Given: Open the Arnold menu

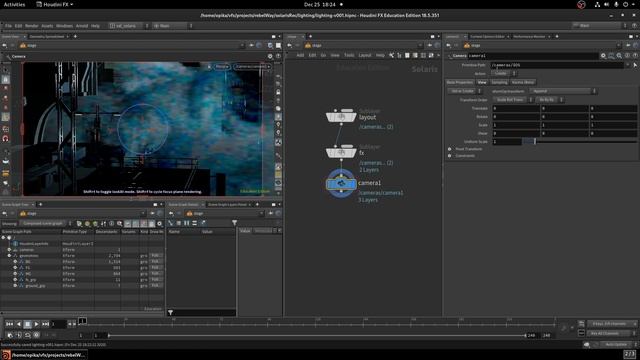Looking at the screenshot, I should [82, 26].
